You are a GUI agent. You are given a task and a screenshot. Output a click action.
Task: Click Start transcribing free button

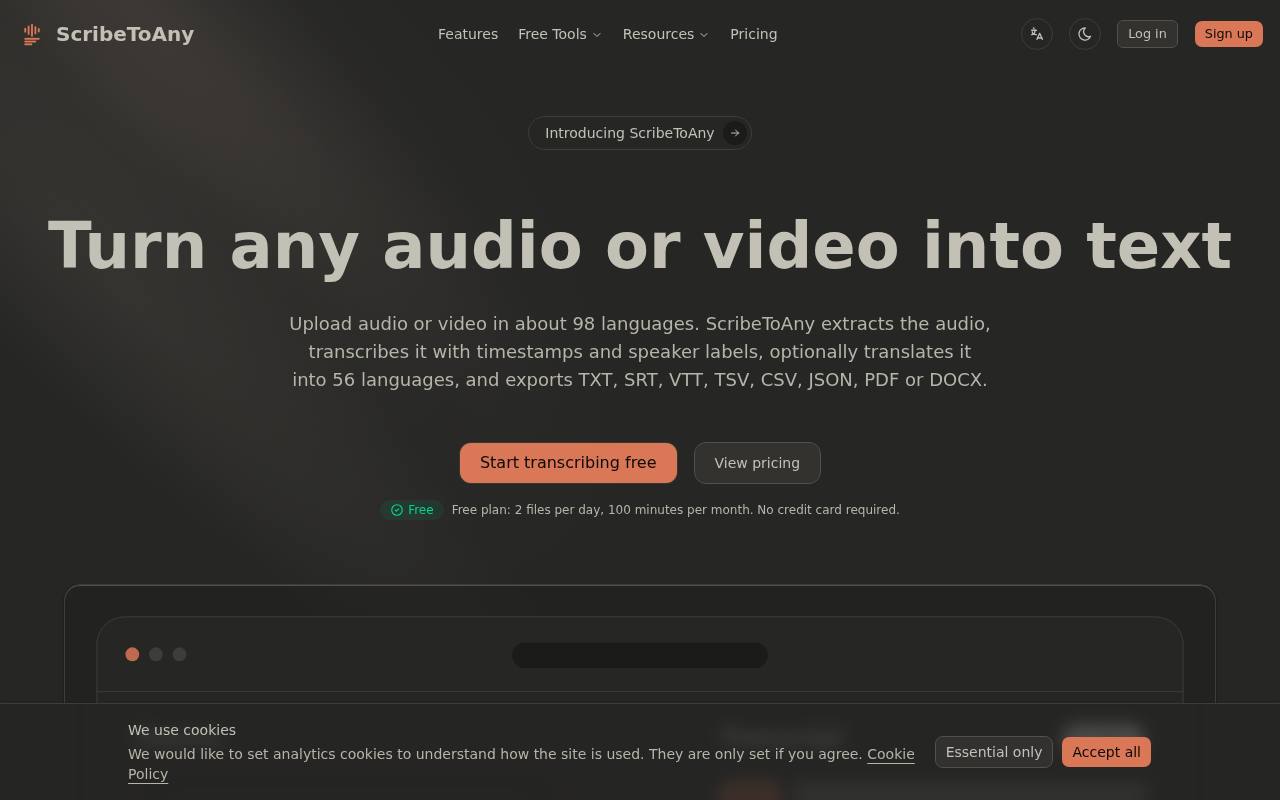coord(568,463)
